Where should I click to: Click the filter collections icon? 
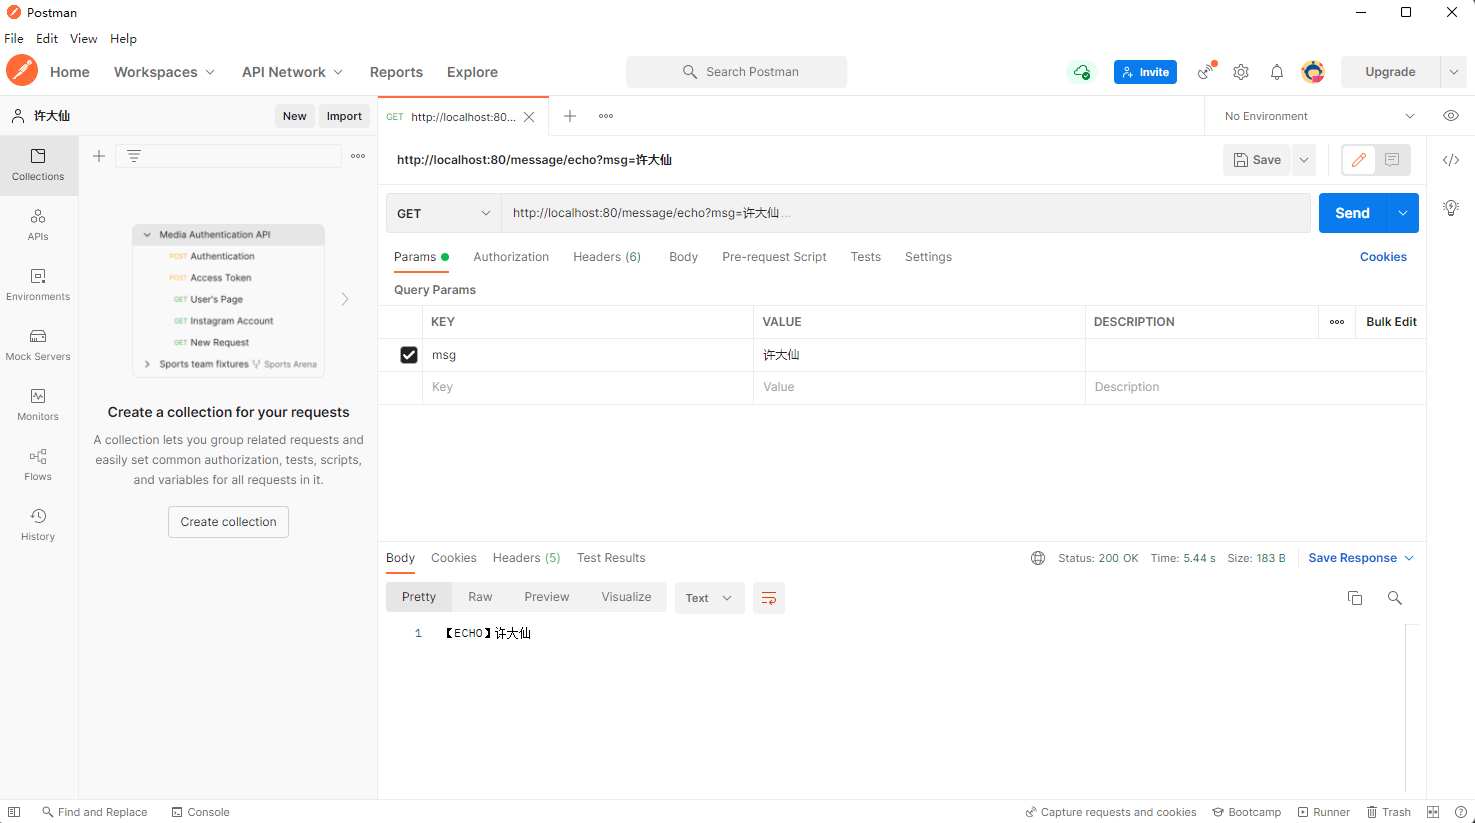(134, 156)
